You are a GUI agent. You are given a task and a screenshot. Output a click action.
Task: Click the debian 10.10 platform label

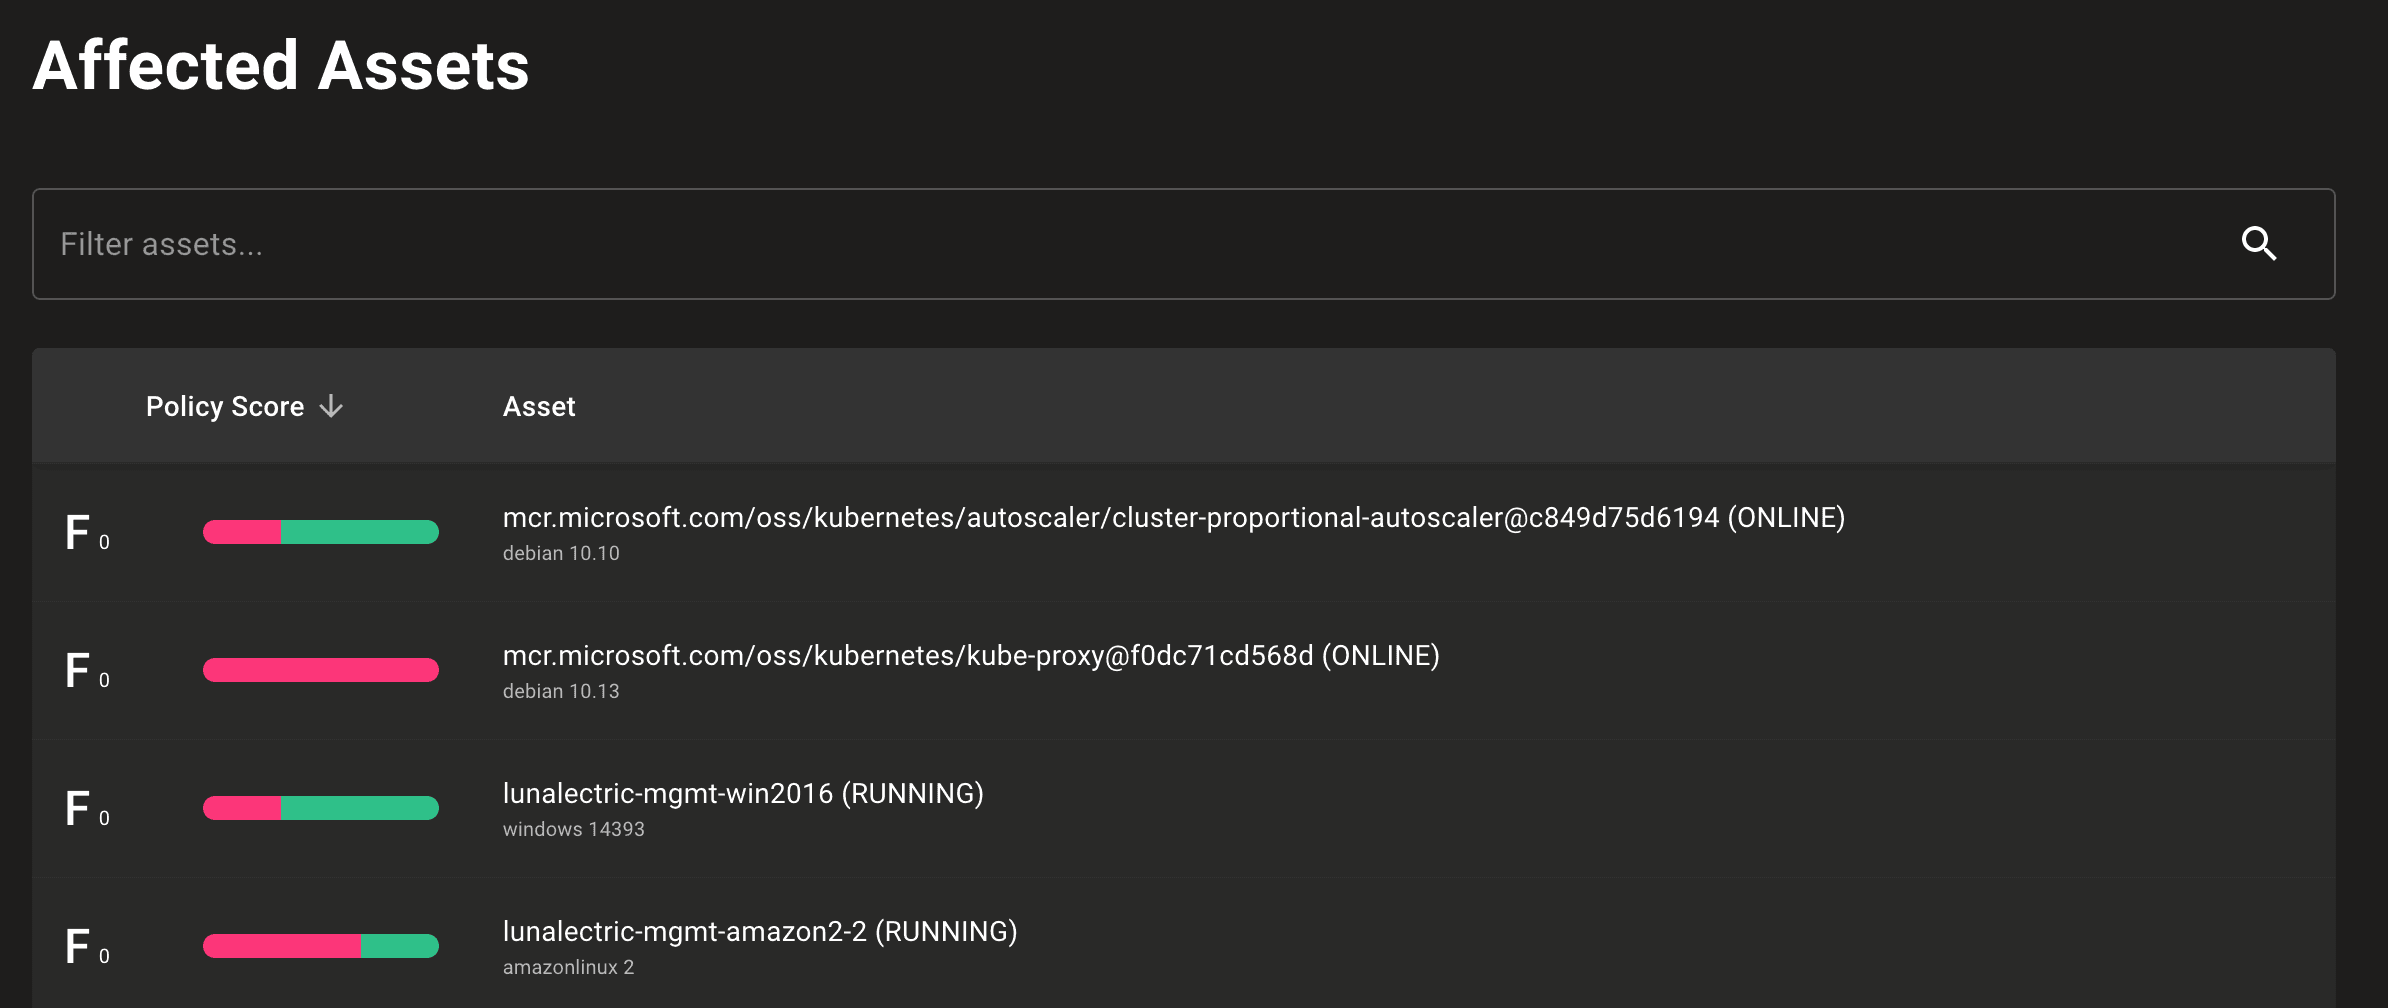(x=561, y=554)
